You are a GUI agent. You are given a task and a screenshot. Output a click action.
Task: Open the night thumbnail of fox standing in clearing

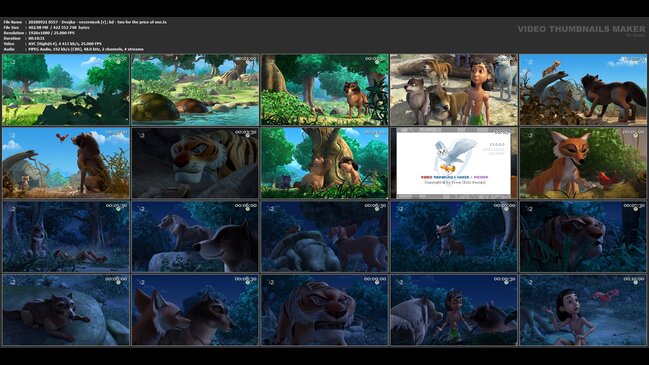(454, 236)
